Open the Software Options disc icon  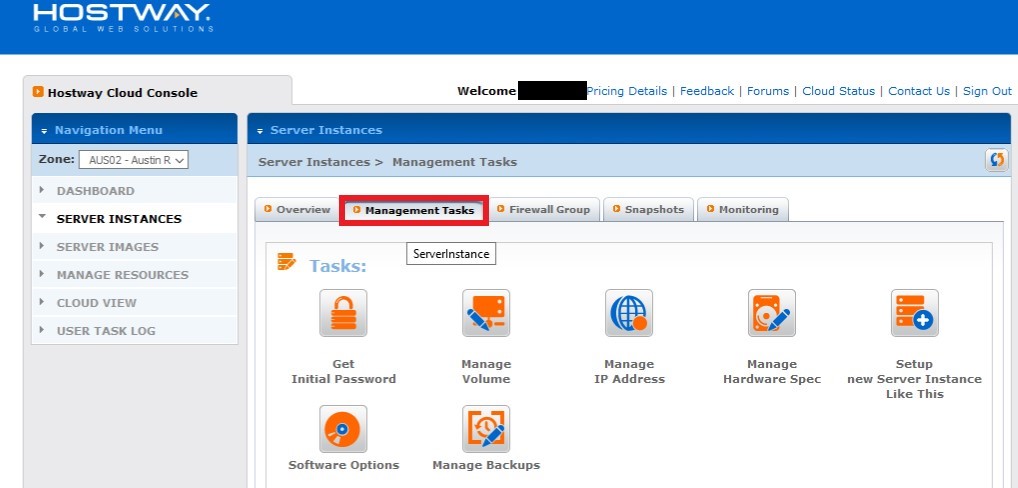tap(343, 429)
